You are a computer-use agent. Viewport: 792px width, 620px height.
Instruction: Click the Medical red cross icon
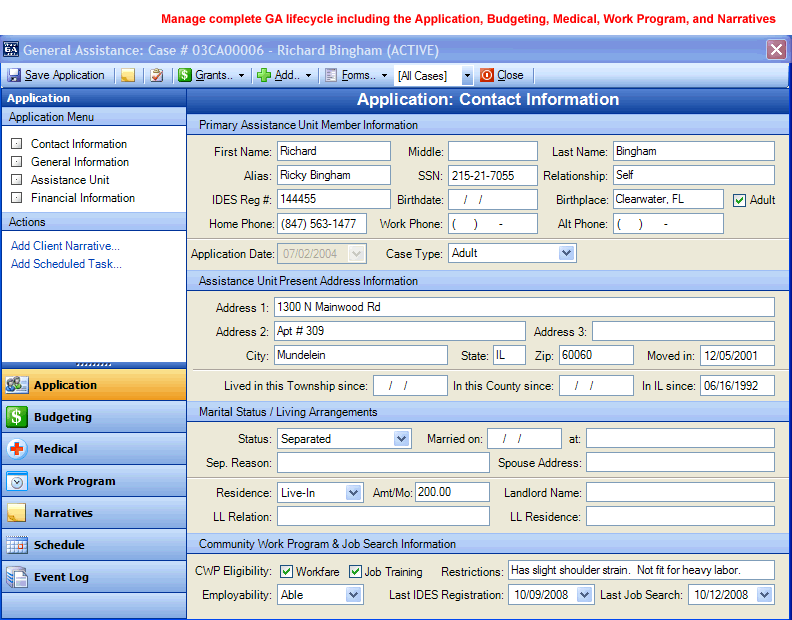tap(17, 449)
